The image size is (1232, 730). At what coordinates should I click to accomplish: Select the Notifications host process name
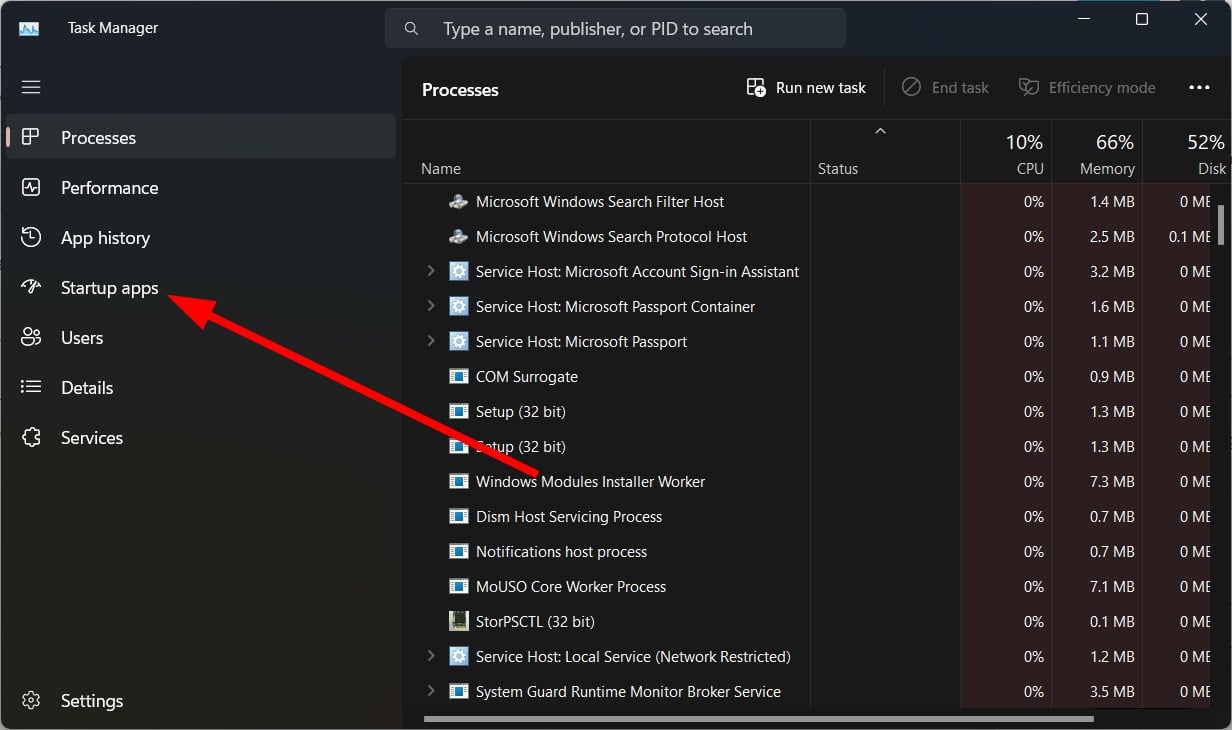[x=561, y=552]
